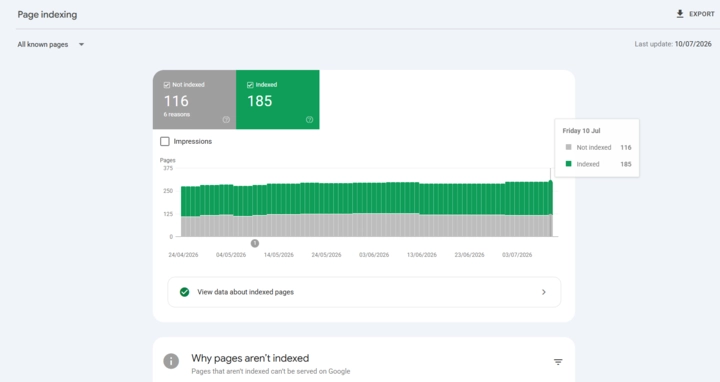Select the green Indexed 185 card
720x382 pixels.
[278, 100]
